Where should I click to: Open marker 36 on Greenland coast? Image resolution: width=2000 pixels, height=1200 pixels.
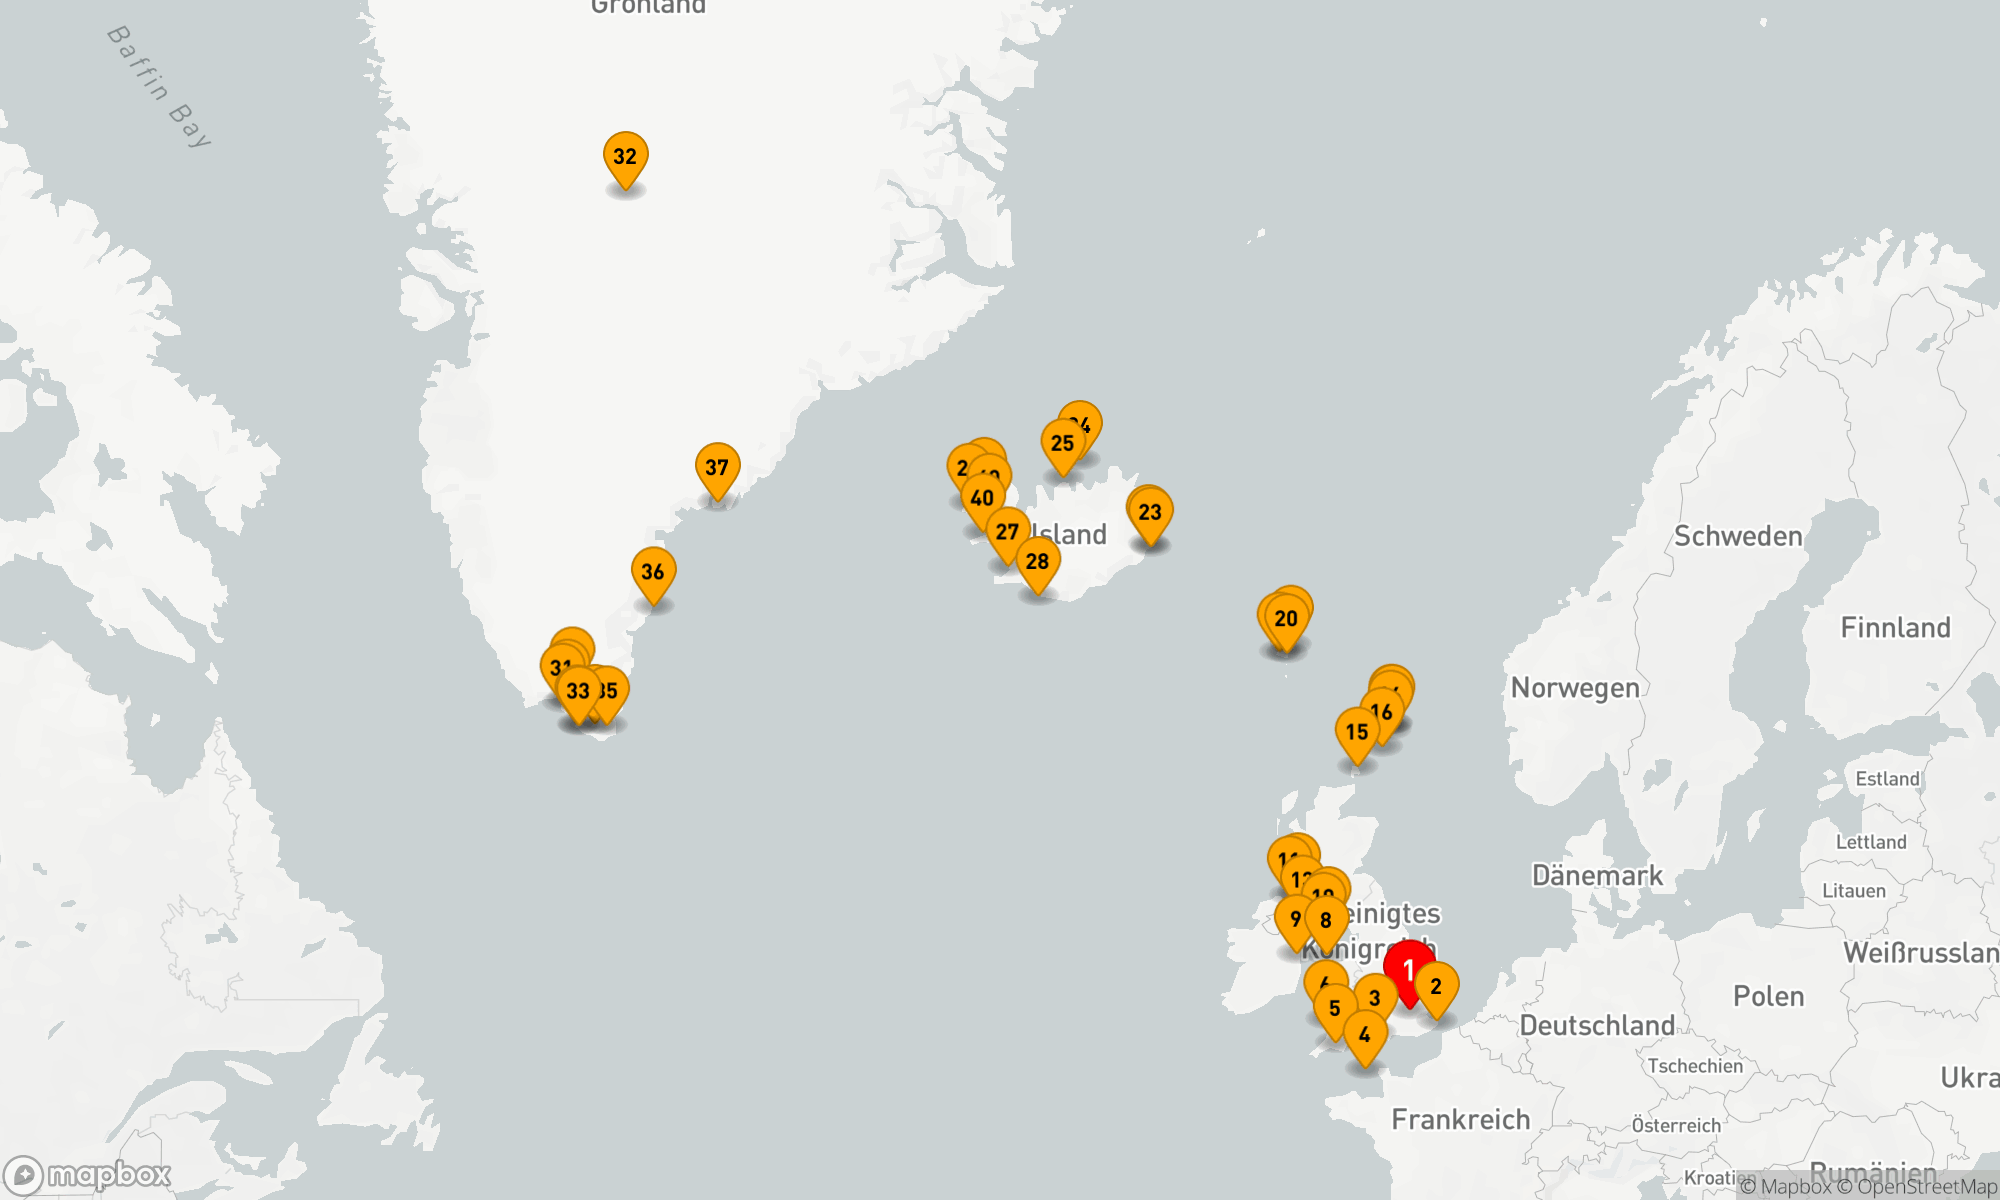[653, 572]
